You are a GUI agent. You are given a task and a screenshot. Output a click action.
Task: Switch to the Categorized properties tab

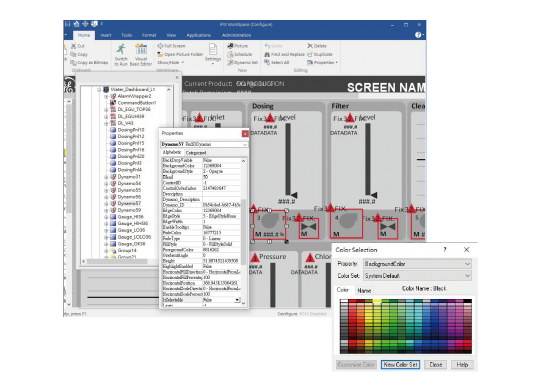[x=196, y=153]
